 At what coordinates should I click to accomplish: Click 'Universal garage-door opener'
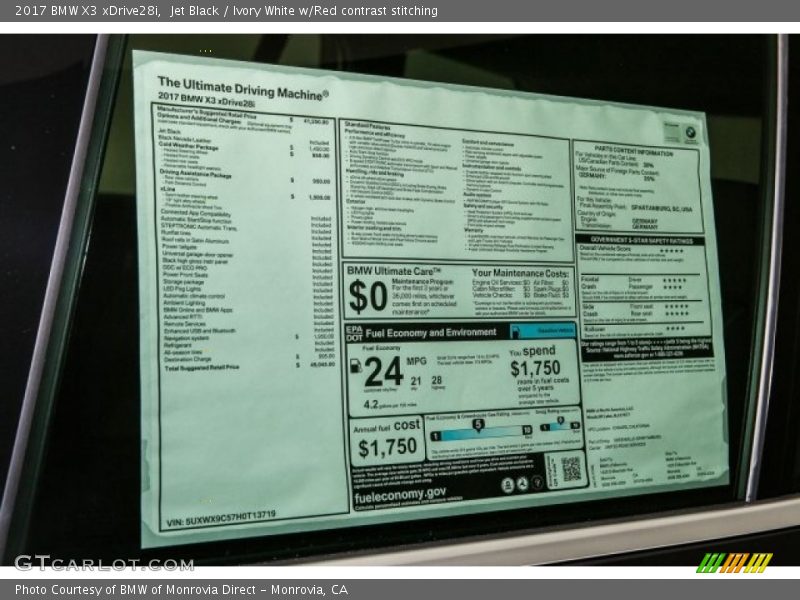click(x=198, y=254)
